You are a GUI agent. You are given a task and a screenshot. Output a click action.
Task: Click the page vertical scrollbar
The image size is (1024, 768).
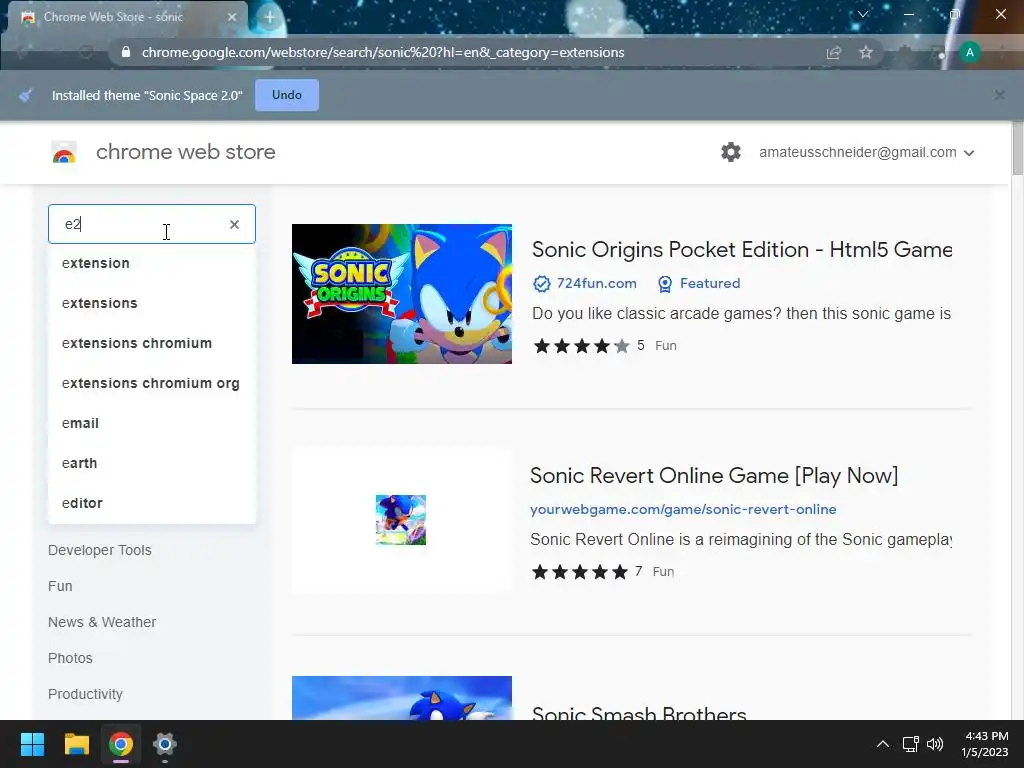tap(1017, 149)
